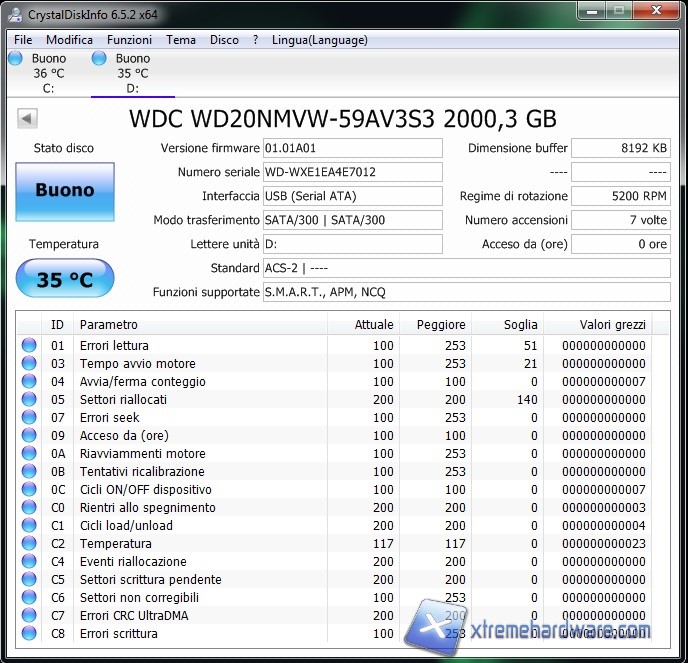Select the Tempo avvio motore row
Image resolution: width=688 pixels, height=663 pixels.
pyautogui.click(x=200, y=364)
